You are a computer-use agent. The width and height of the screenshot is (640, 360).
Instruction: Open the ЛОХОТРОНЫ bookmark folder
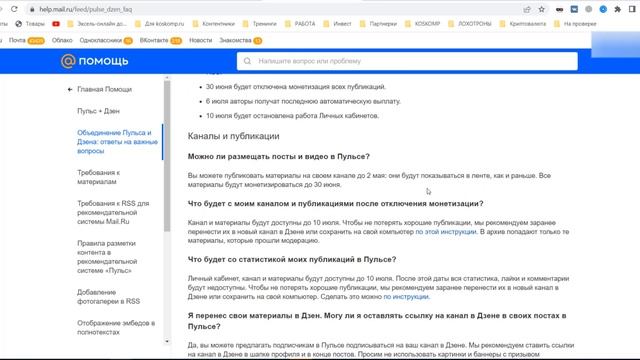[470, 24]
